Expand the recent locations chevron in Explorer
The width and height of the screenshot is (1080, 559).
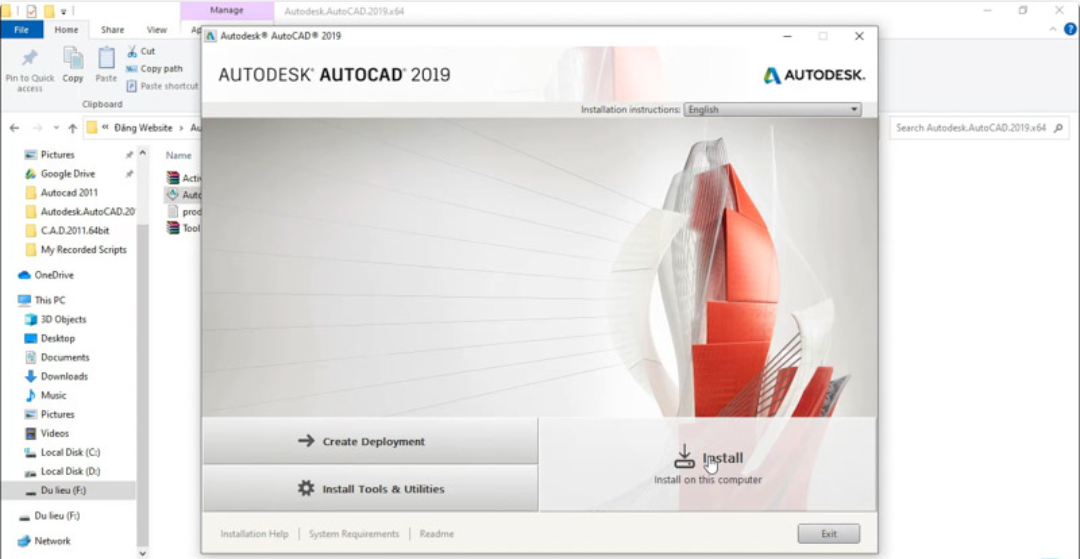(x=55, y=128)
